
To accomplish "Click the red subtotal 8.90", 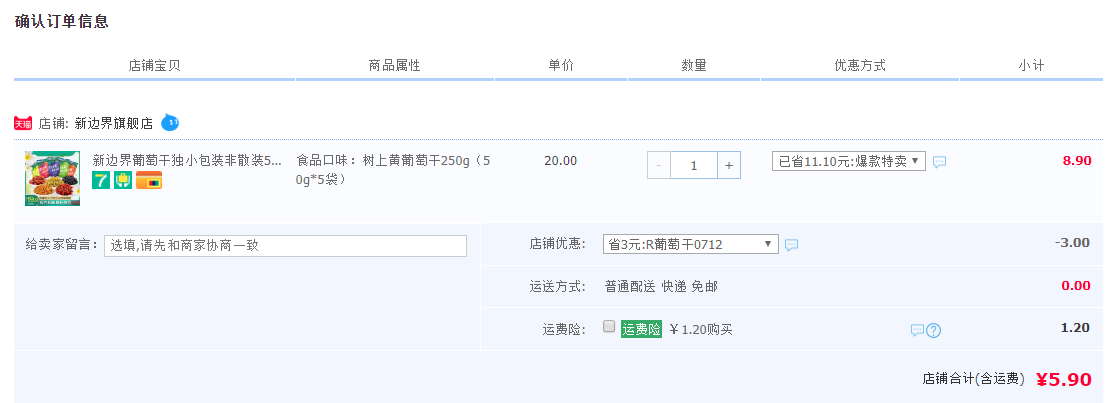I will pos(1077,160).
